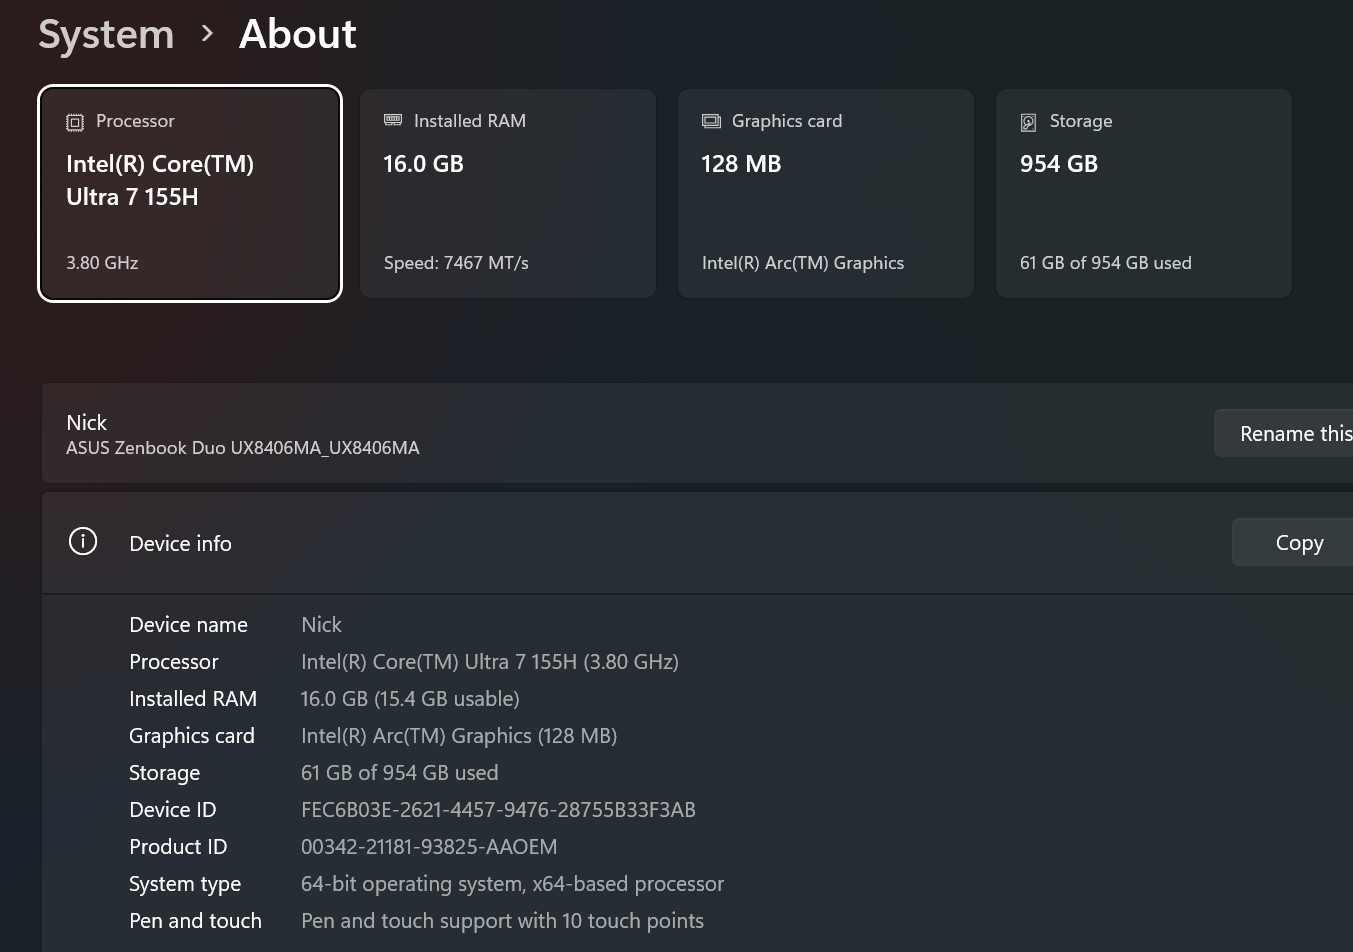Click Pen and touch support value
1353x952 pixels.
(x=502, y=921)
